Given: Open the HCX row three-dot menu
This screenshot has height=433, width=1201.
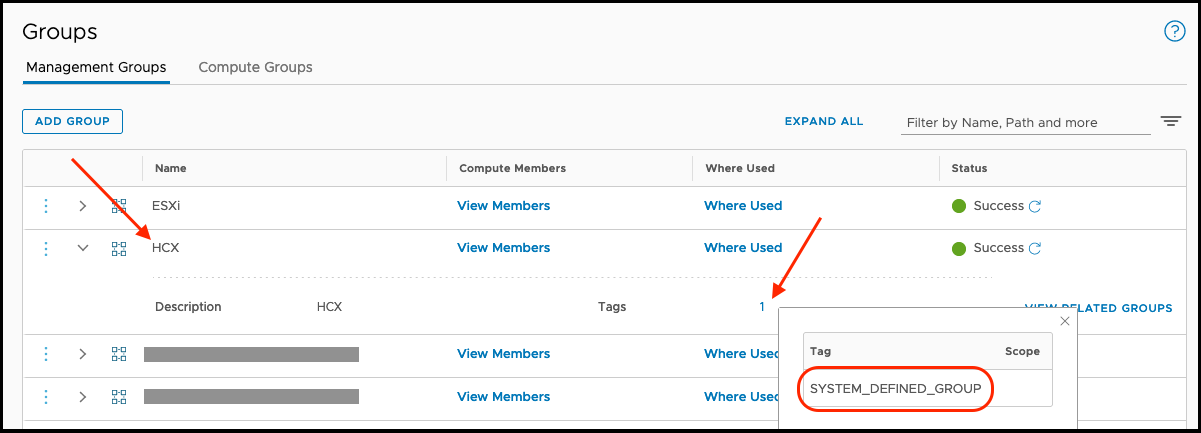Looking at the screenshot, I should click(x=46, y=248).
